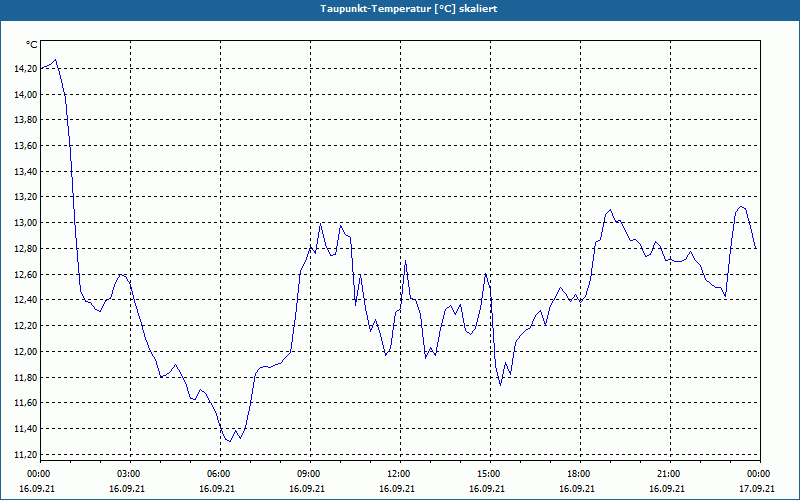This screenshot has height=500, width=800.
Task: Click the °C unit label above the y-axis
Action: click(x=32, y=45)
